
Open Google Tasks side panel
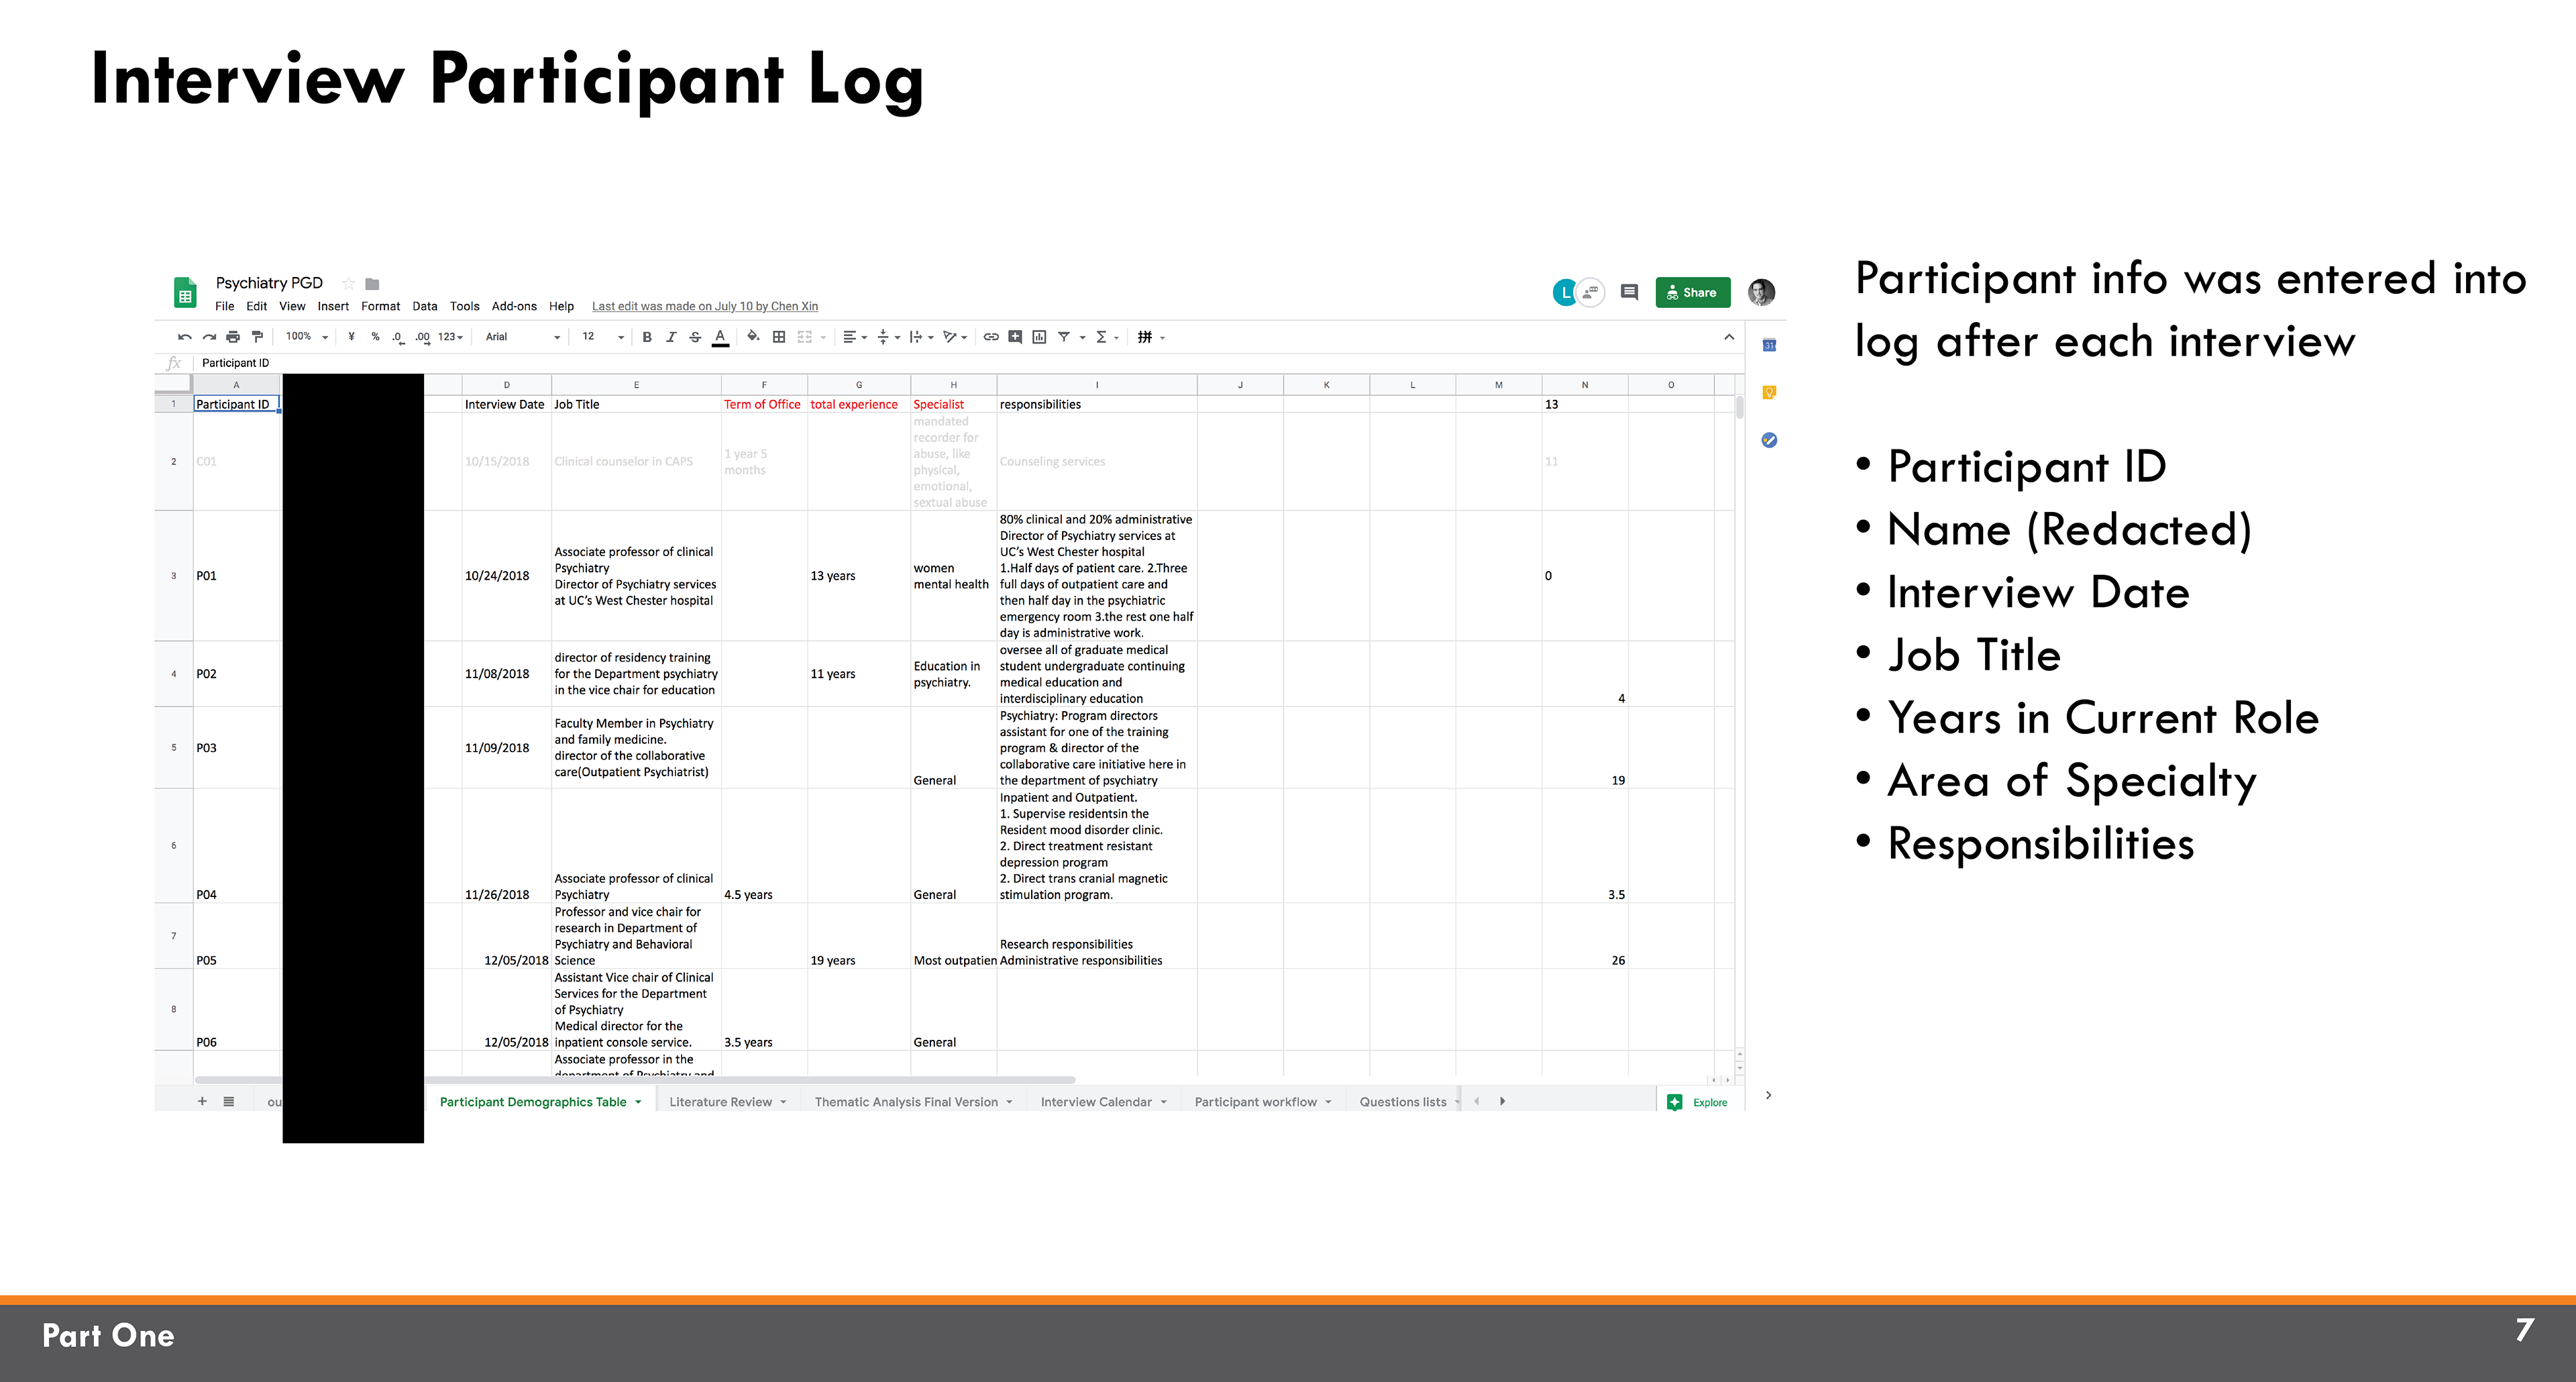pos(1769,440)
